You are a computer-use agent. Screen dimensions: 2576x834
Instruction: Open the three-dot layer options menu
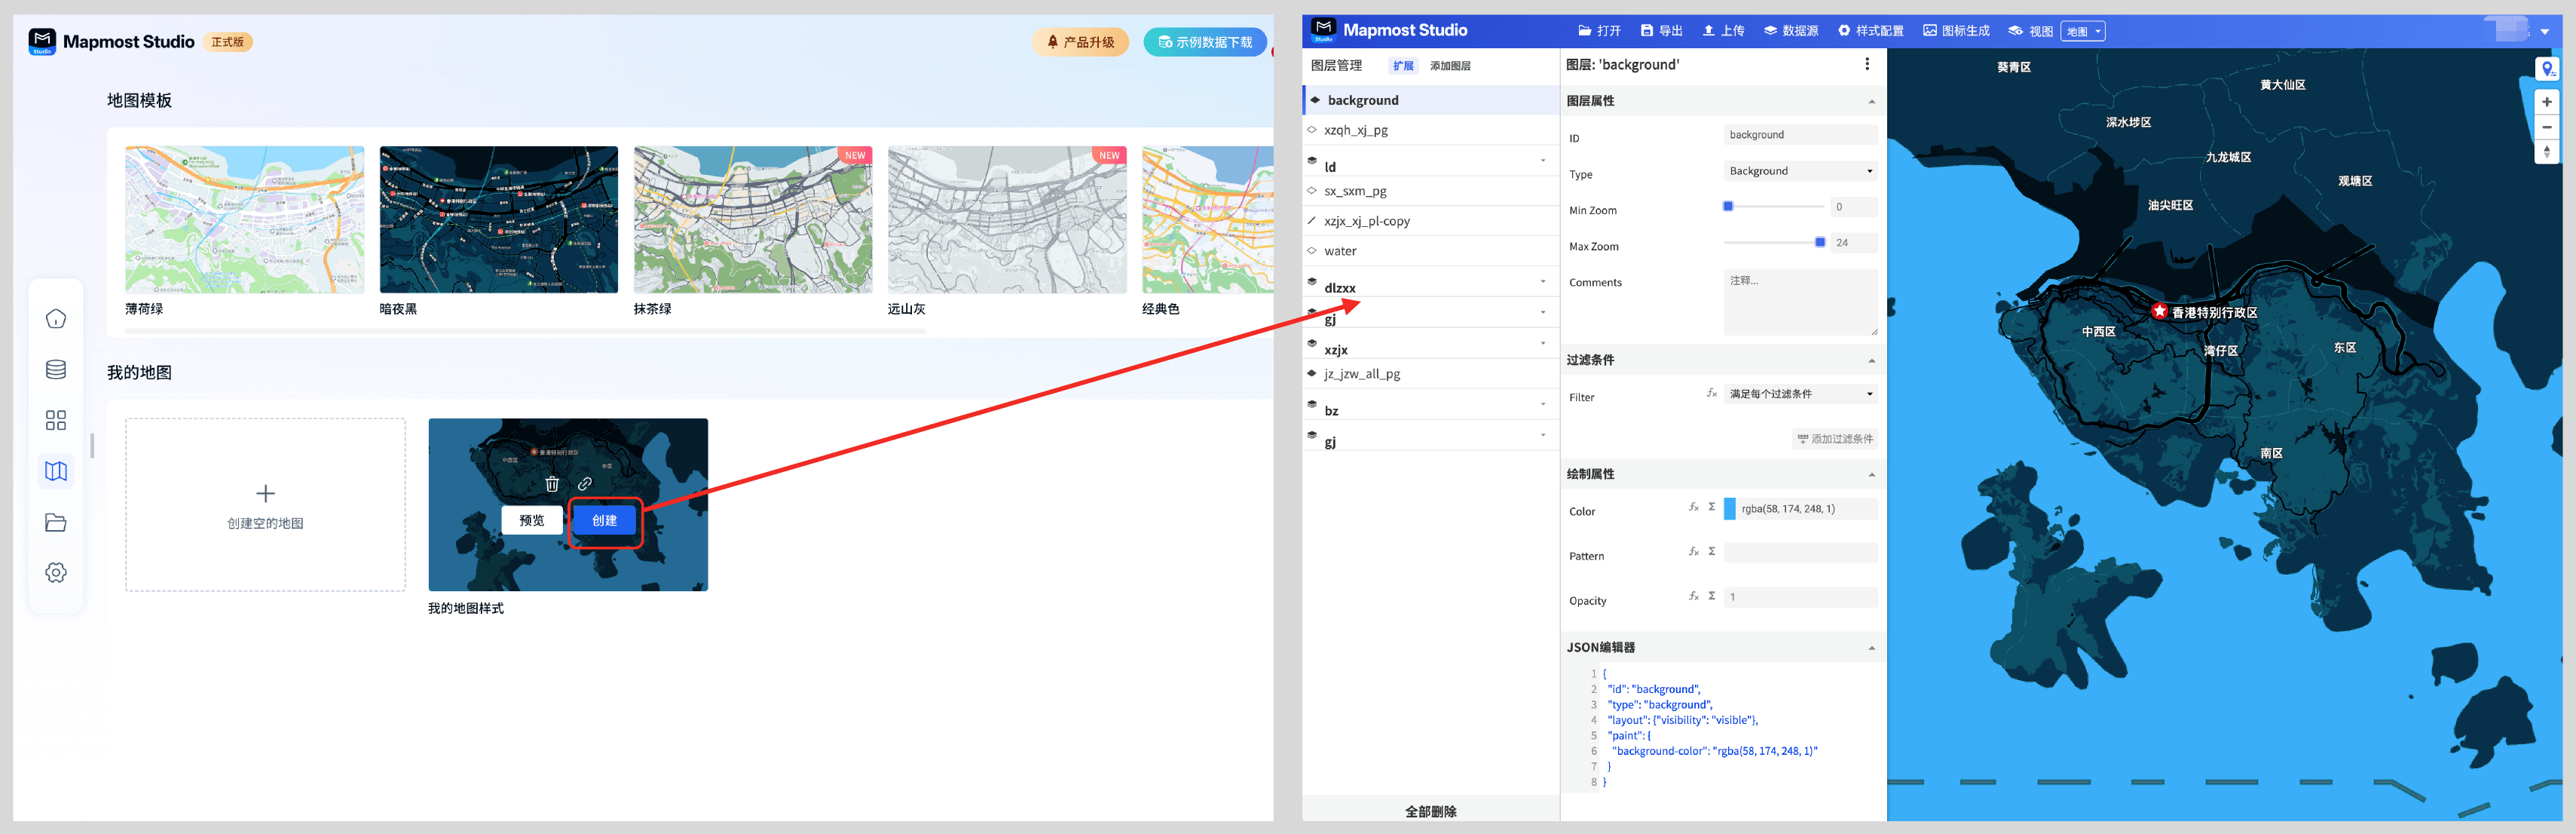(x=1866, y=64)
